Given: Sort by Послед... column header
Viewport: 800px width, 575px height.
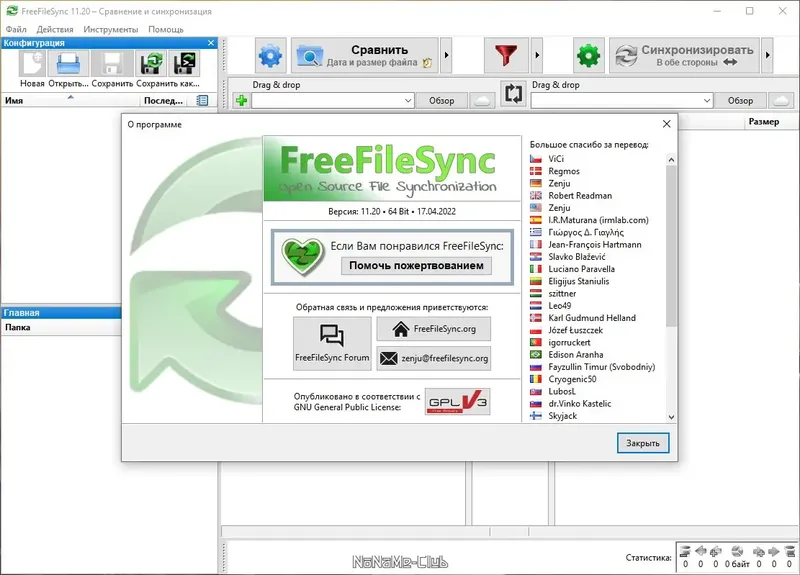Looking at the screenshot, I should coord(163,101).
